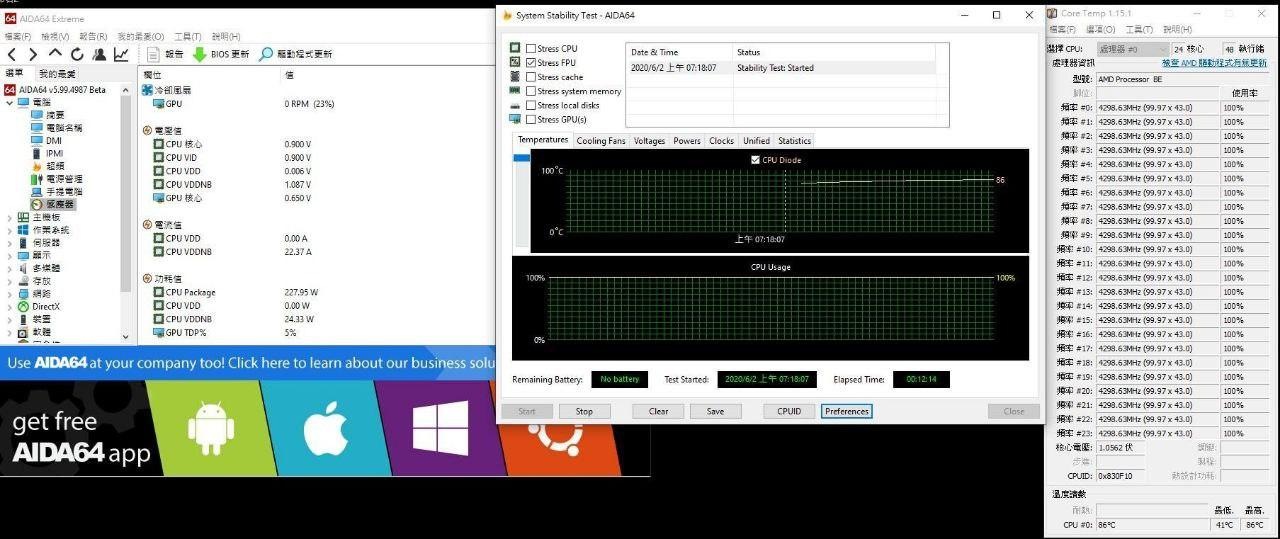The width and height of the screenshot is (1280, 539).
Task: Click the Preferences button
Action: 847,411
